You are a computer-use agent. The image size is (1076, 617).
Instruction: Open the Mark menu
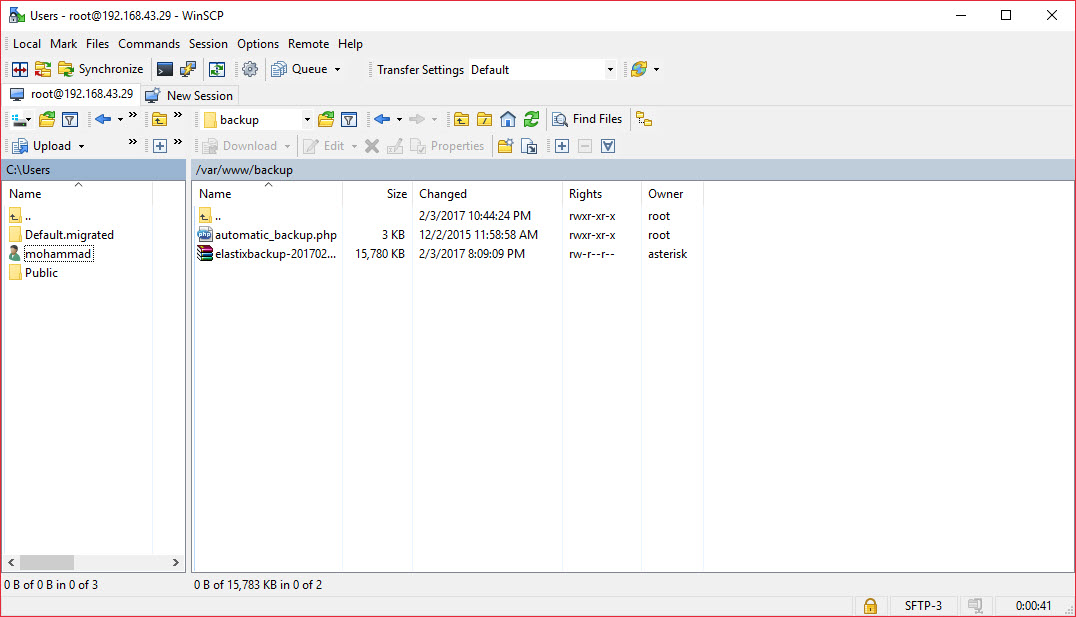[x=63, y=44]
